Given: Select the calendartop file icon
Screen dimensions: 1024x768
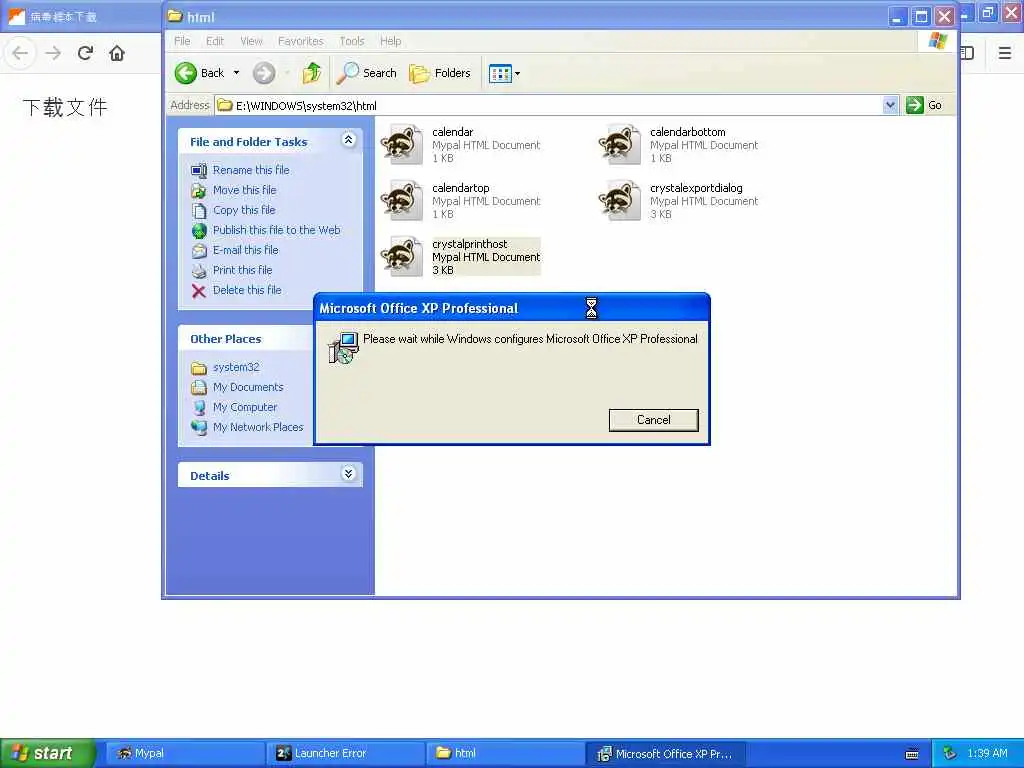Looking at the screenshot, I should (x=402, y=200).
